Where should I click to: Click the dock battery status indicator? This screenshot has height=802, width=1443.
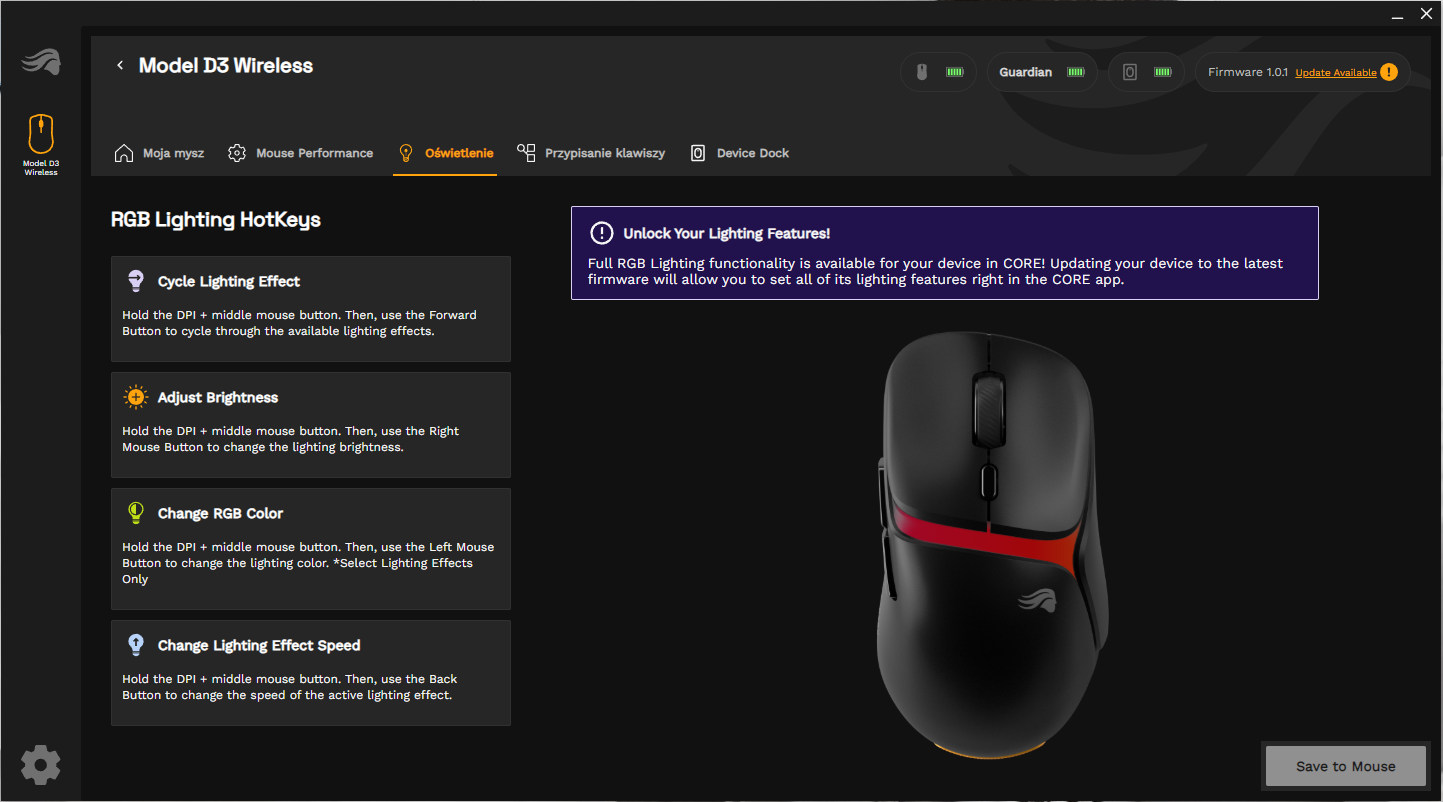1146,72
